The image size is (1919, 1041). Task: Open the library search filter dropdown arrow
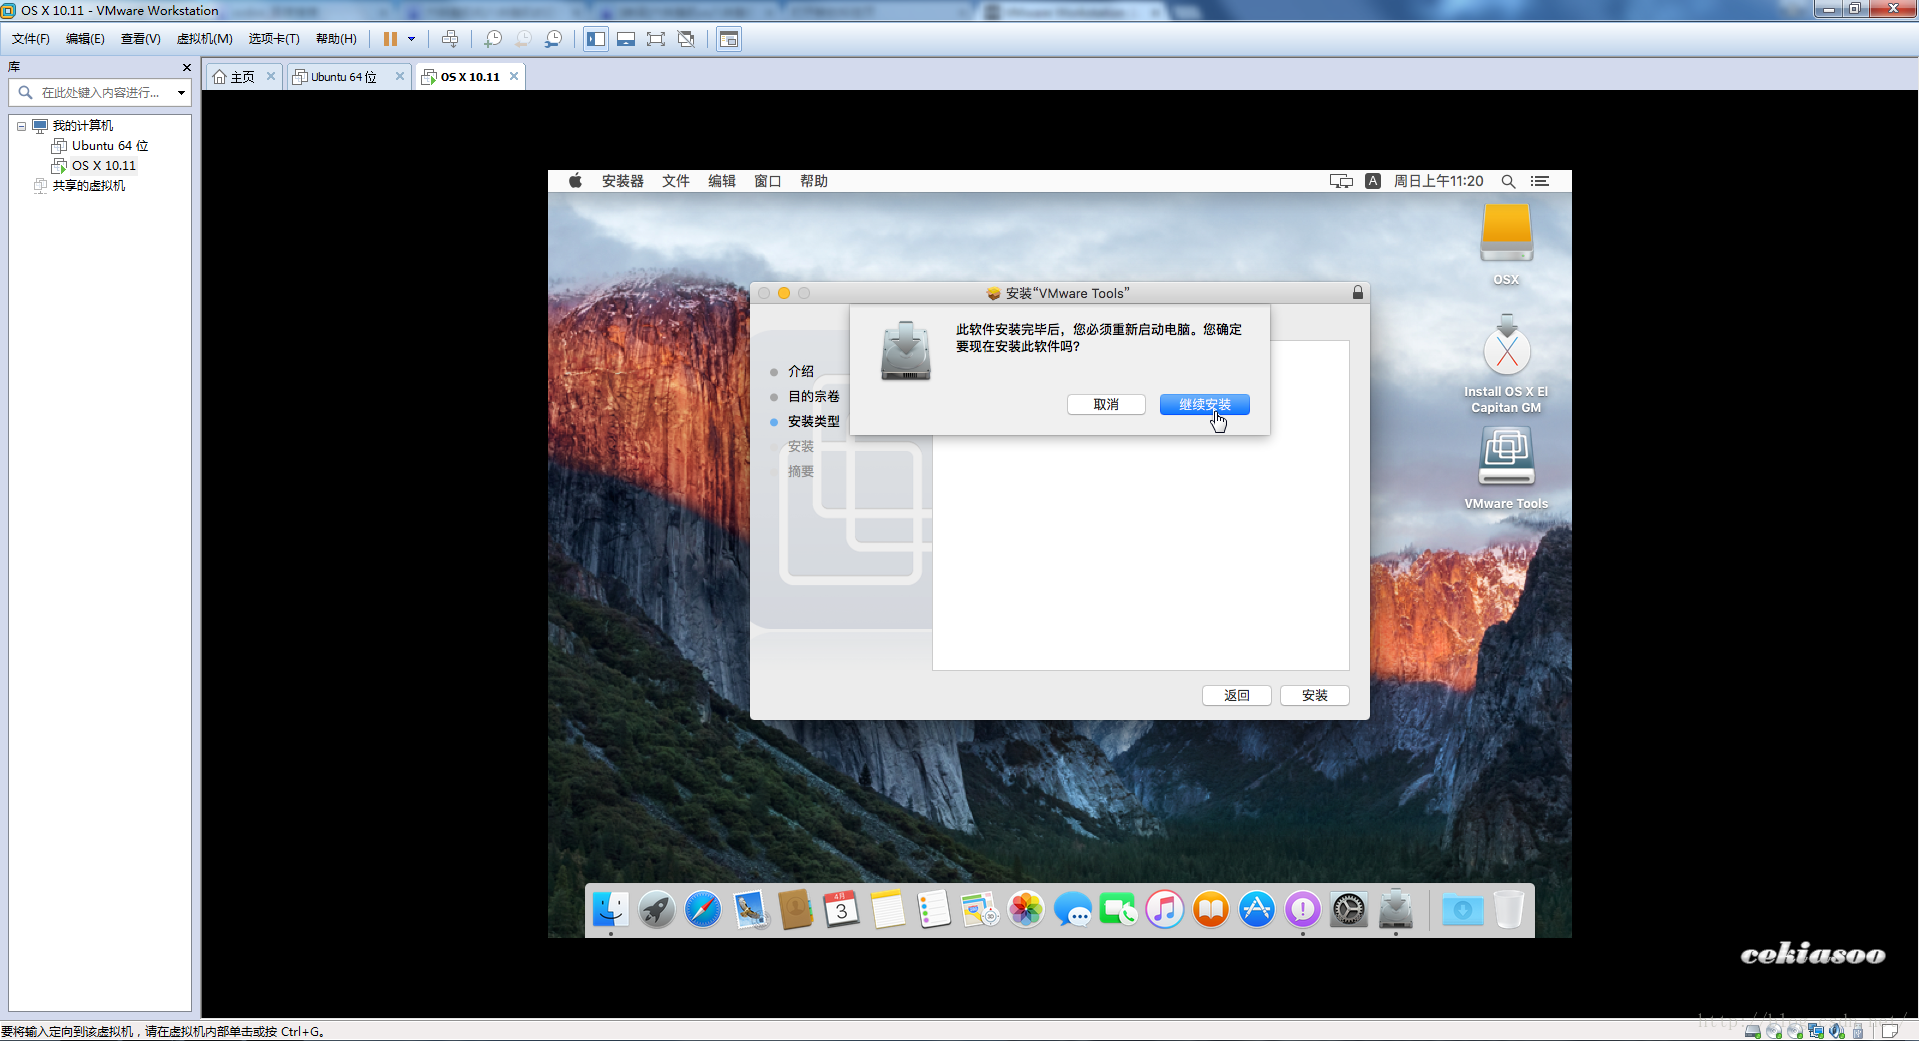click(x=181, y=93)
